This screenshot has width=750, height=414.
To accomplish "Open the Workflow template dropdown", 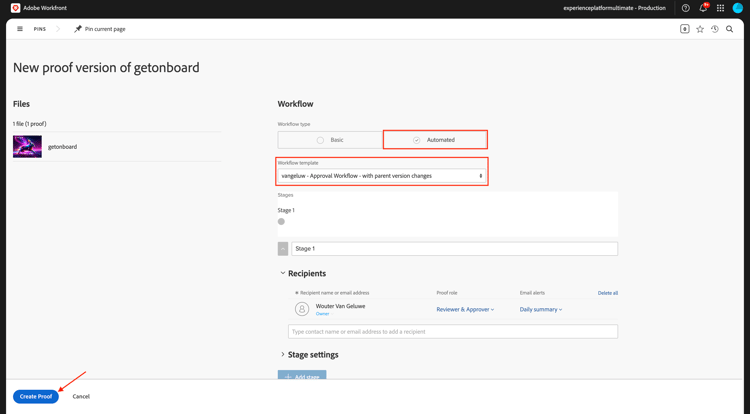I will [382, 176].
